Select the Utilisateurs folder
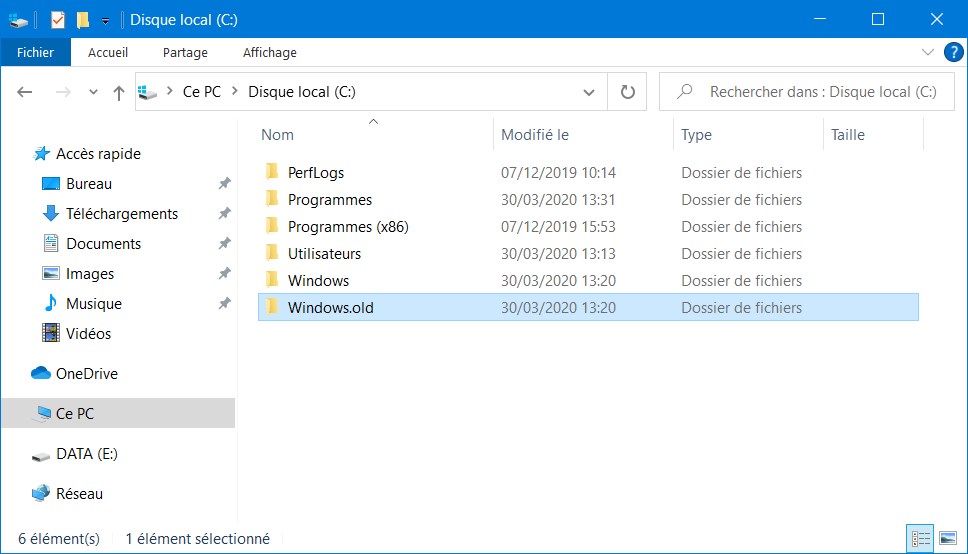Image resolution: width=968 pixels, height=554 pixels. pyautogui.click(x=588, y=253)
